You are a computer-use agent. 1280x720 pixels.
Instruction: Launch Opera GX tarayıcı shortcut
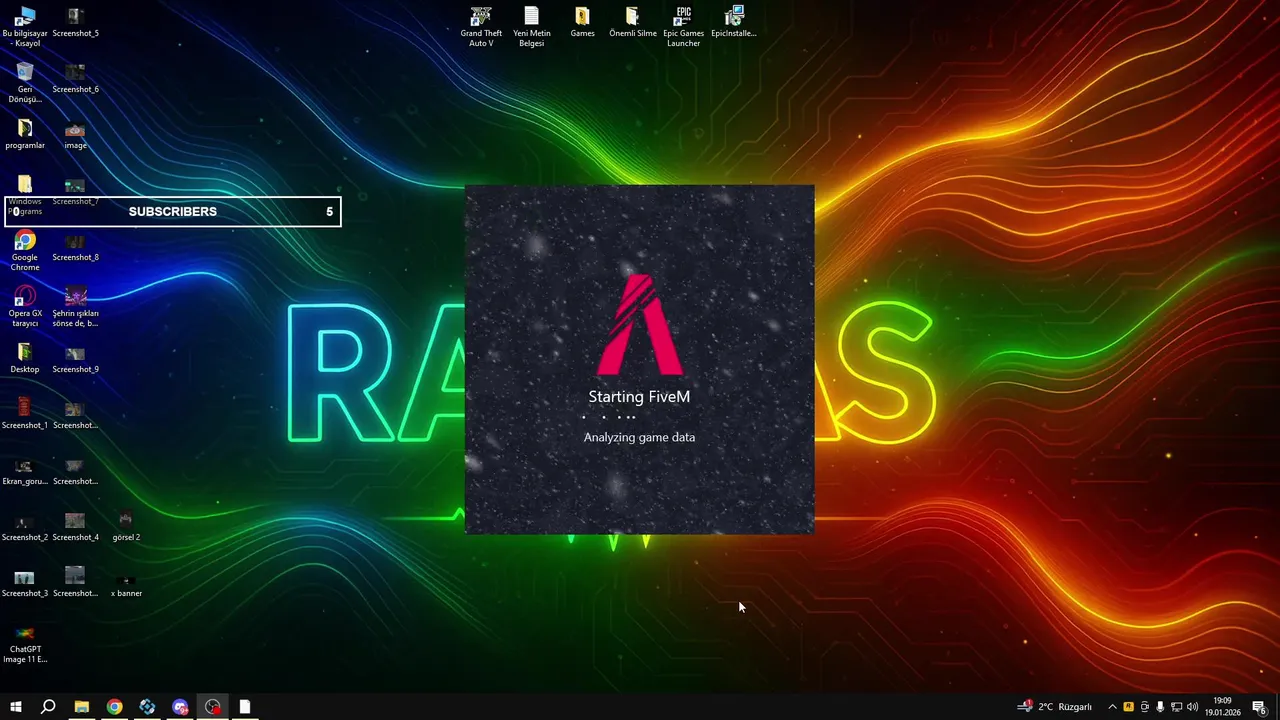[25, 307]
